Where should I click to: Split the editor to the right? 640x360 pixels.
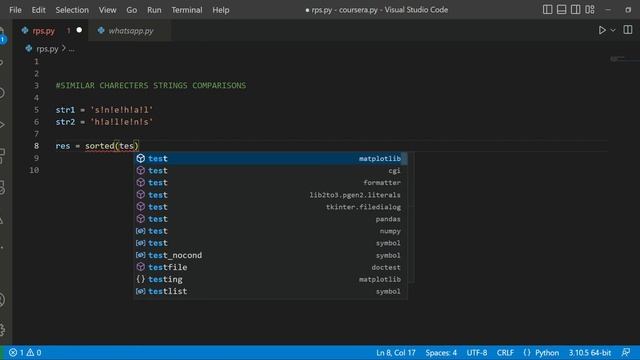628,30
